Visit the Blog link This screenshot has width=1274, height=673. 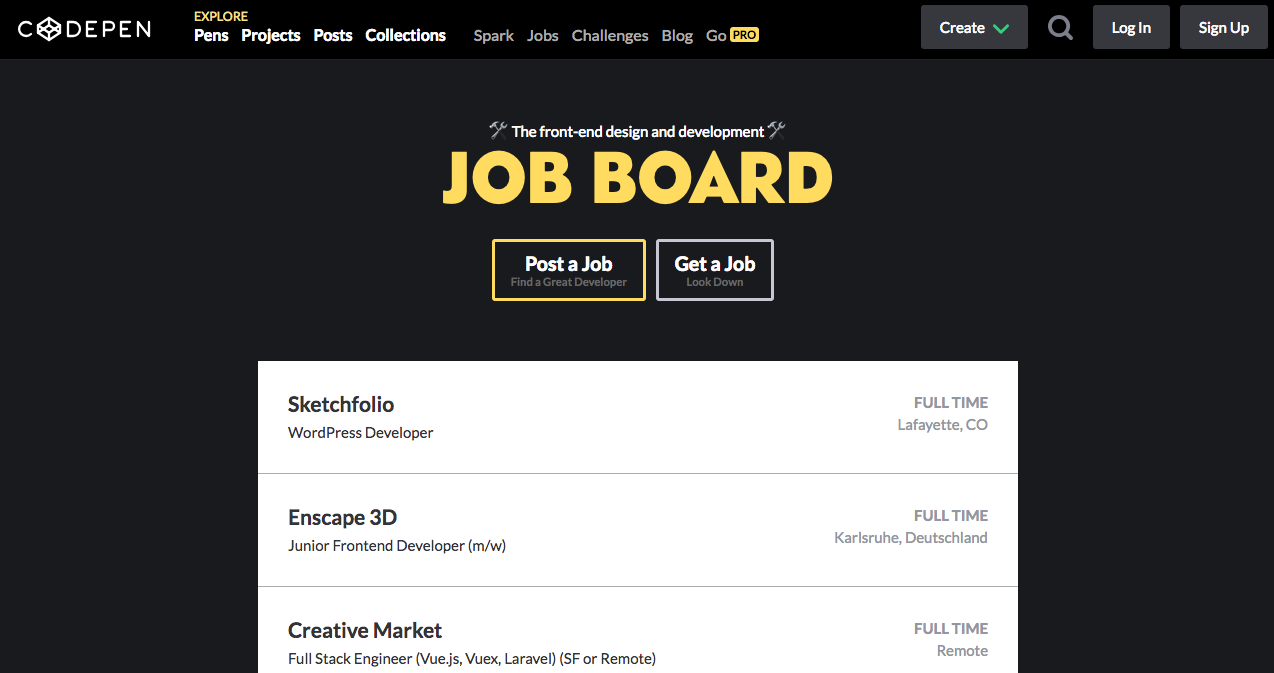[677, 35]
